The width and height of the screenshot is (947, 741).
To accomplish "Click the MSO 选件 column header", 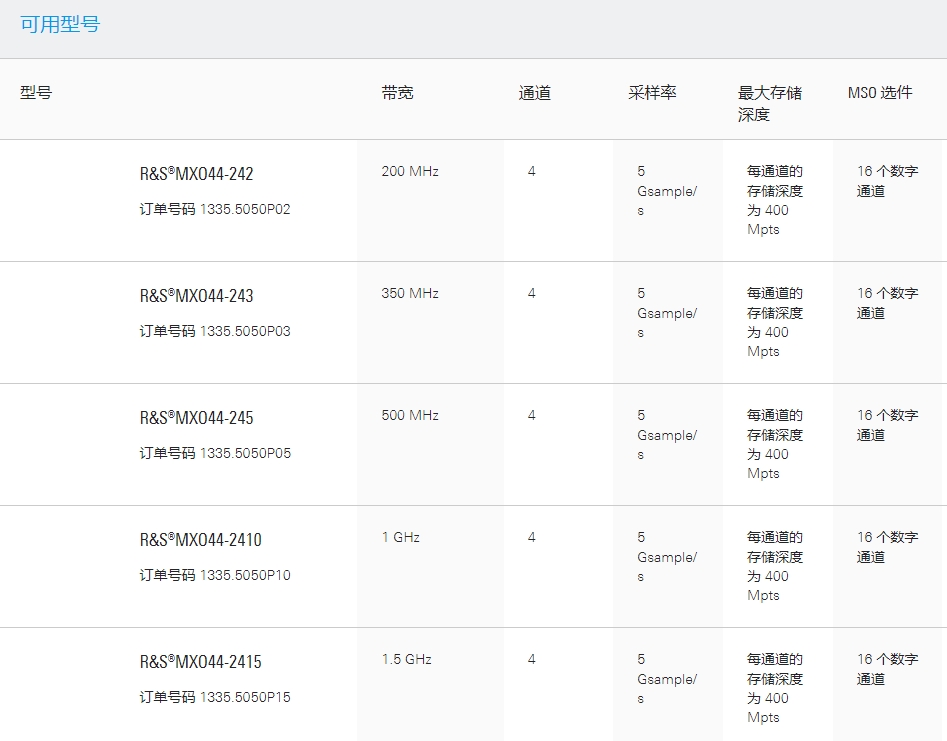I will [x=880, y=92].
